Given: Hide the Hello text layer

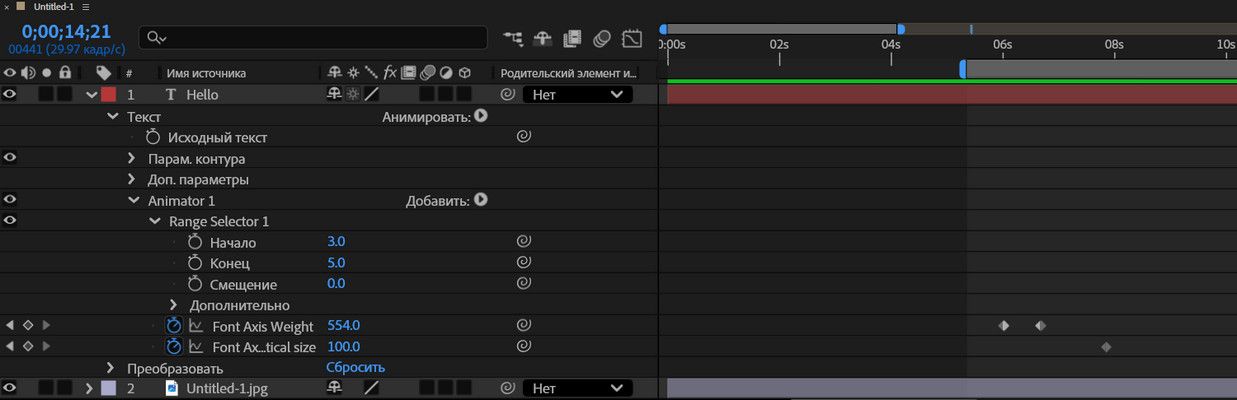Looking at the screenshot, I should click(10, 95).
